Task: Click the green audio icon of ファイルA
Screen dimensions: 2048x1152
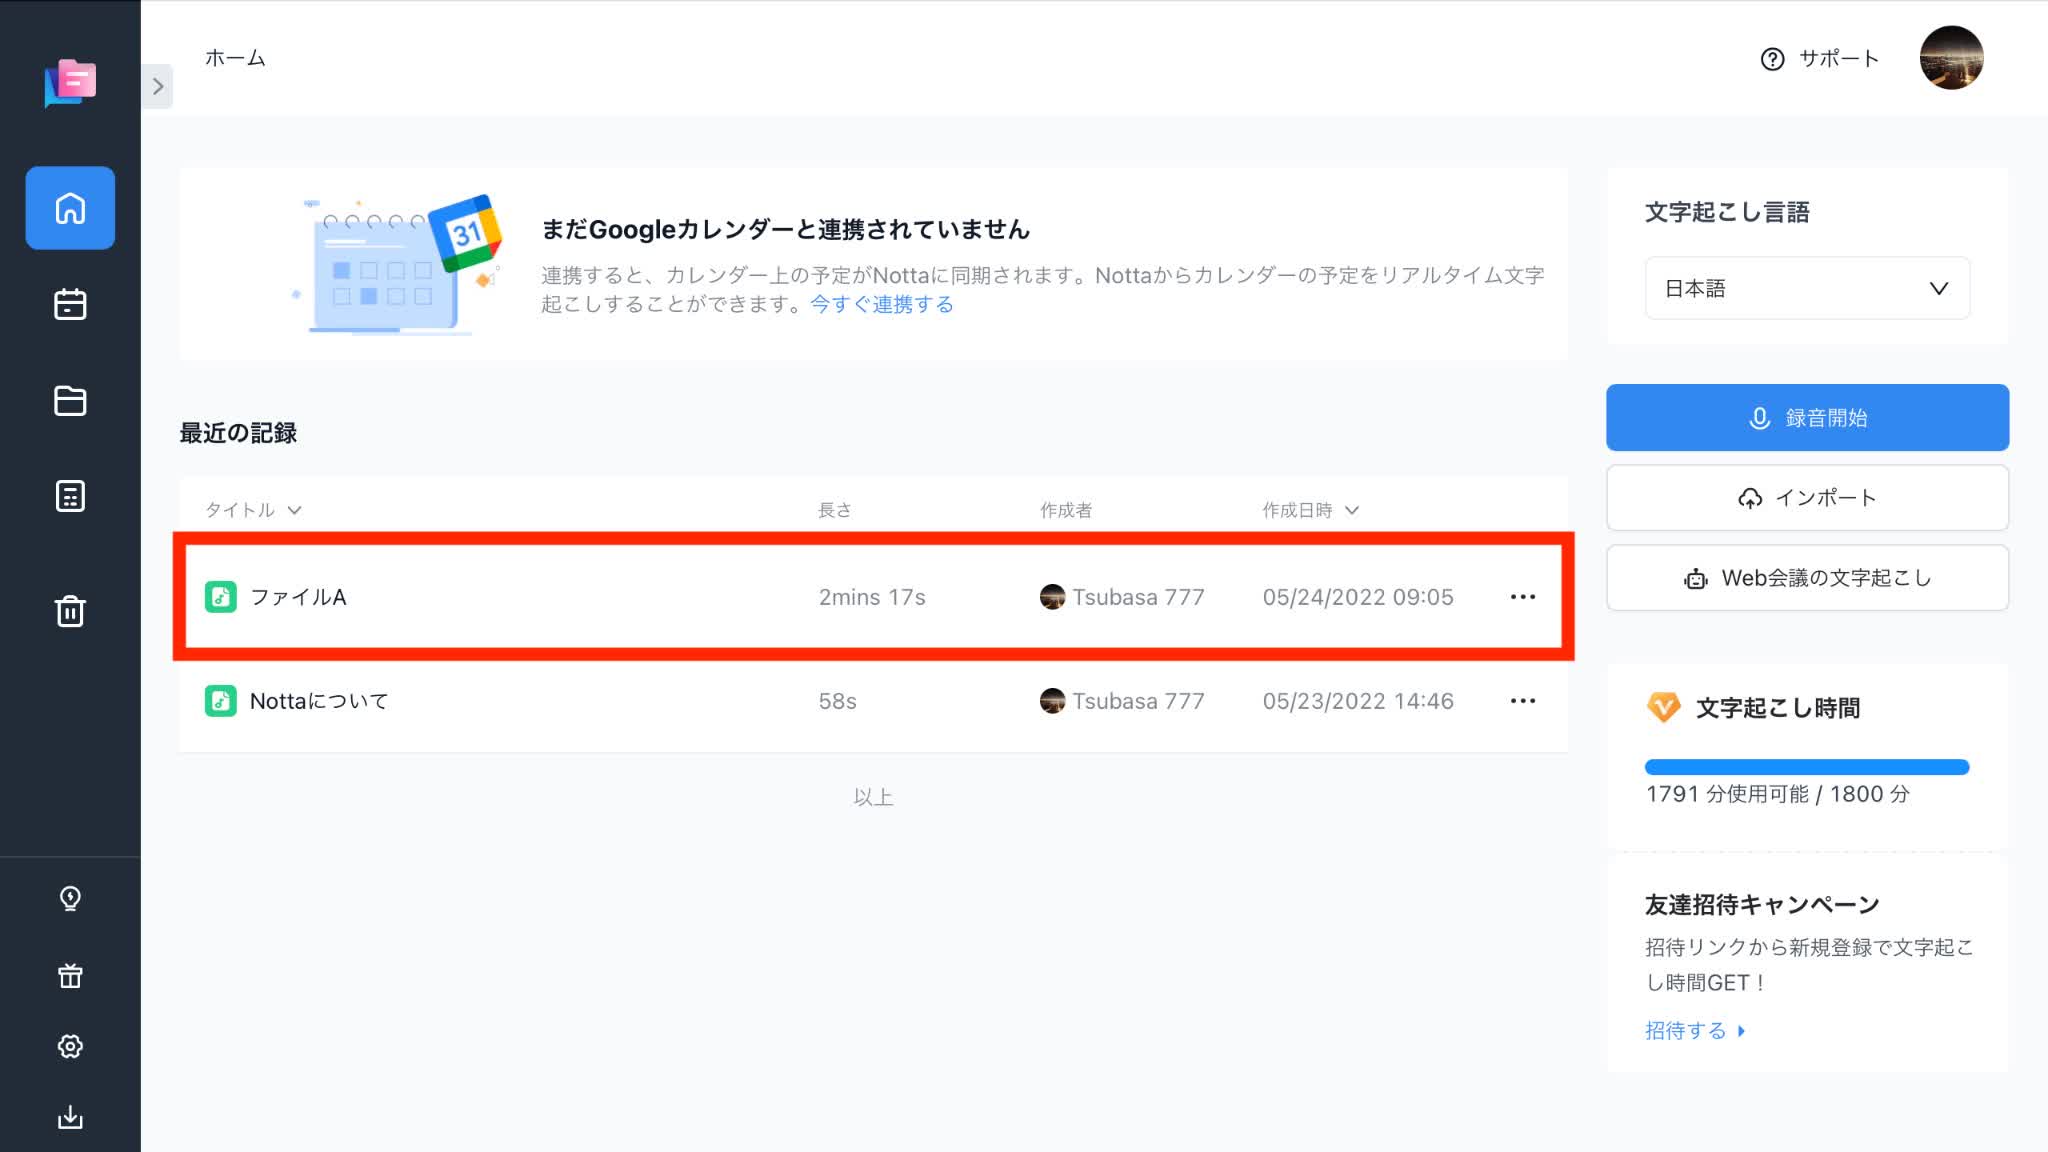Action: 221,597
